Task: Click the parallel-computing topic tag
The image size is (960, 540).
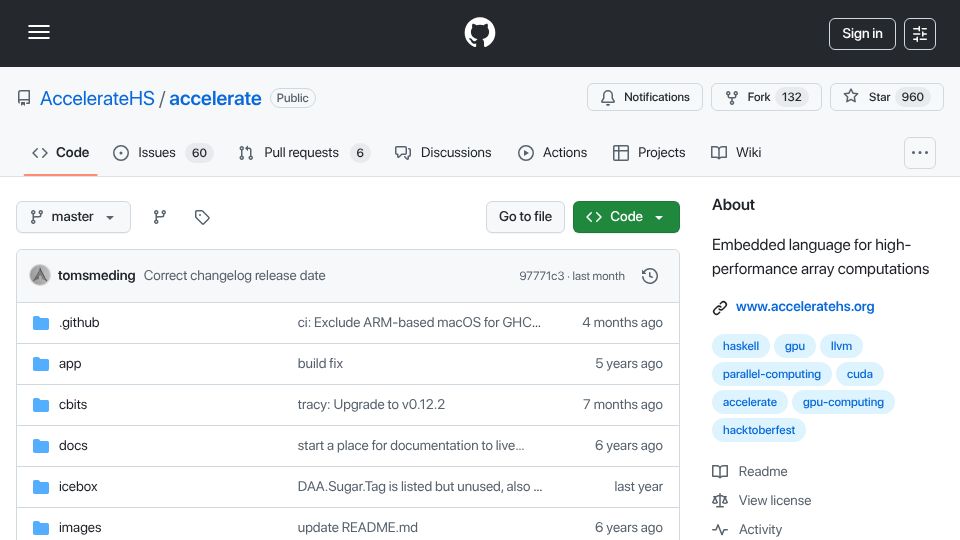Action: click(x=771, y=374)
